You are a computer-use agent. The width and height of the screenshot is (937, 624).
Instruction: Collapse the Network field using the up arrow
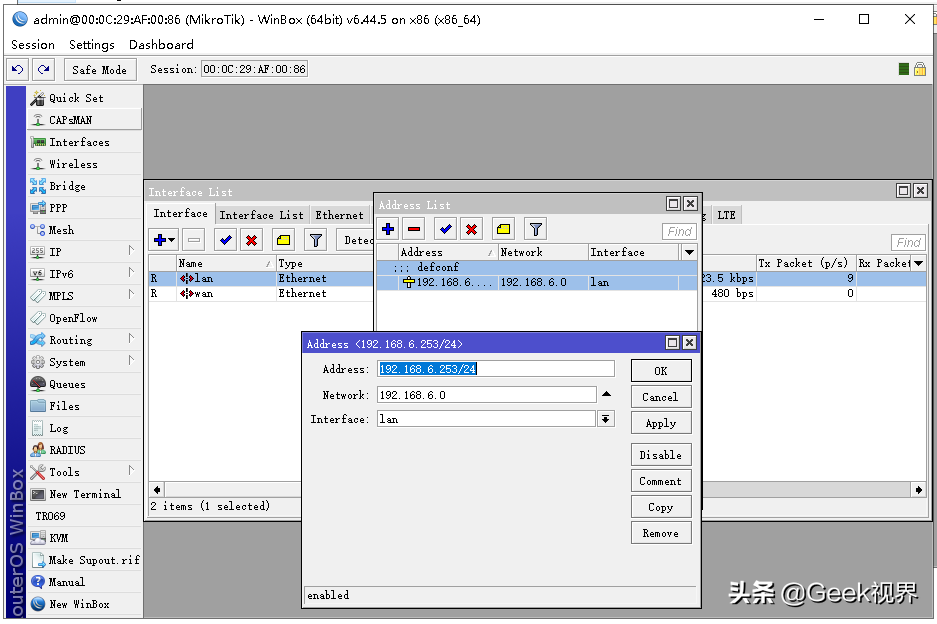pyautogui.click(x=607, y=394)
